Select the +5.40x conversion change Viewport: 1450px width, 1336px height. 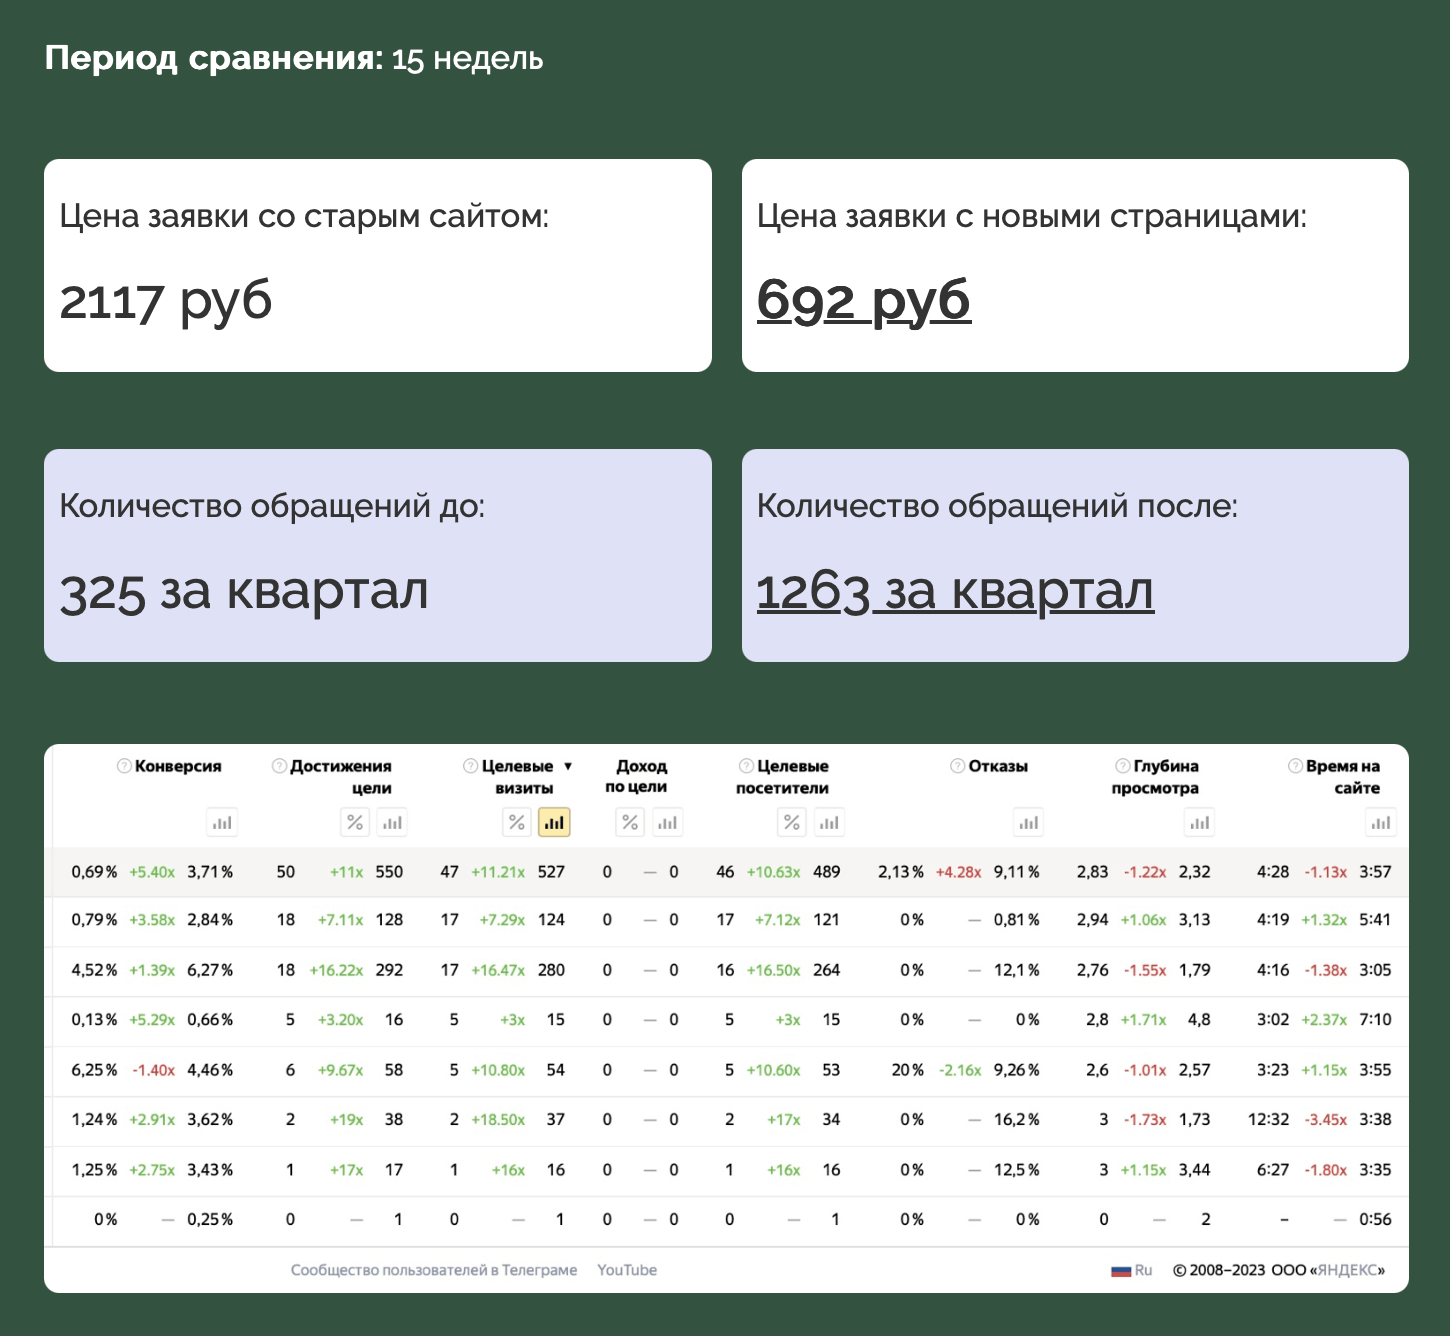152,872
